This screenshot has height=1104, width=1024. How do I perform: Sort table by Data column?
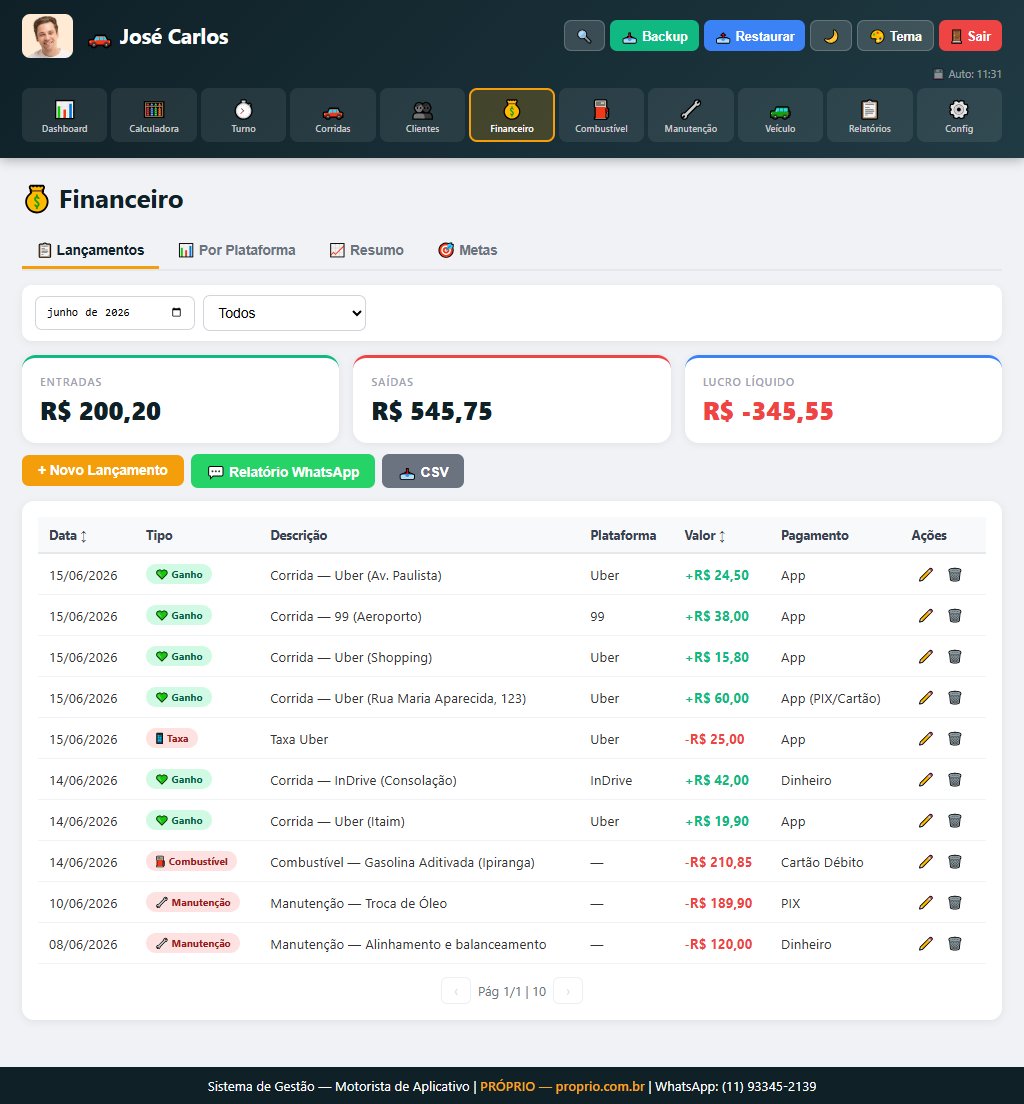(68, 536)
